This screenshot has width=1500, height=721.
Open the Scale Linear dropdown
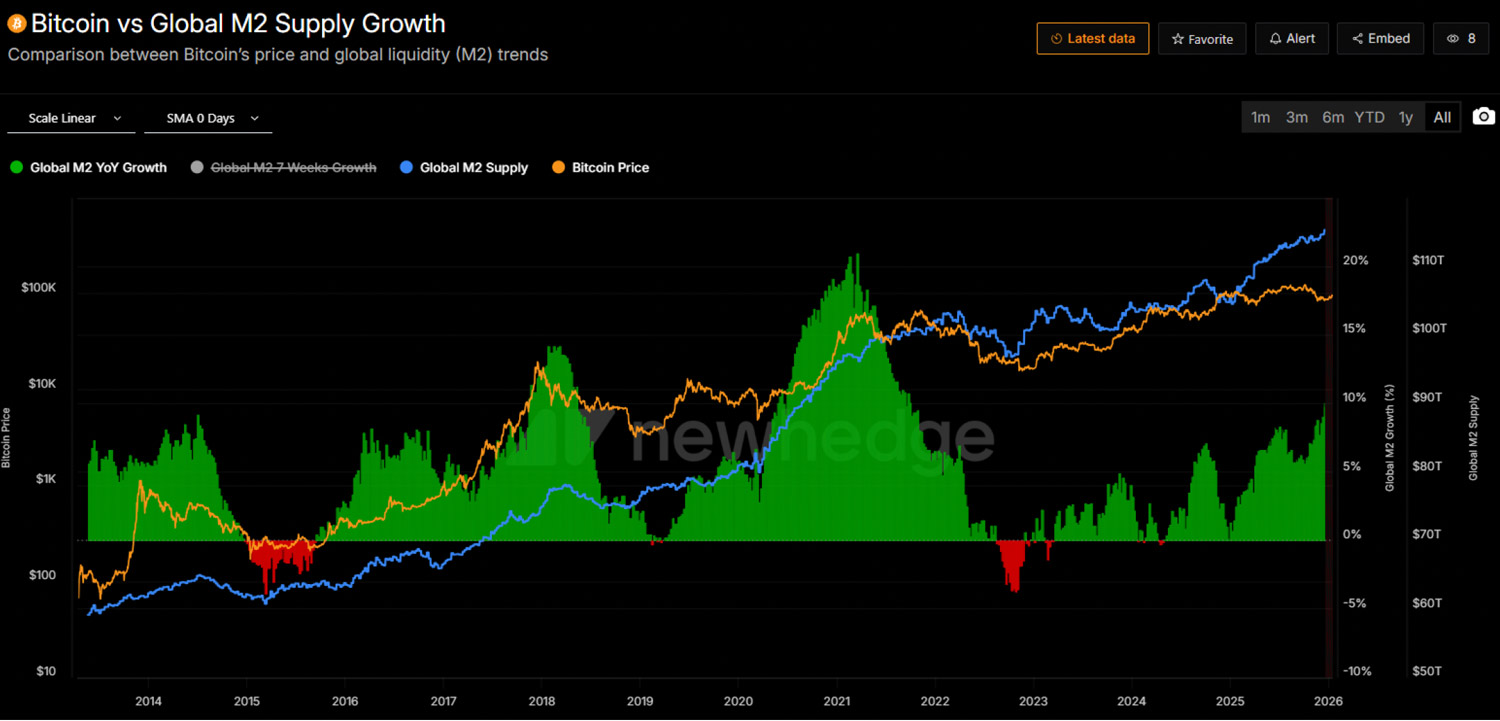click(x=74, y=118)
